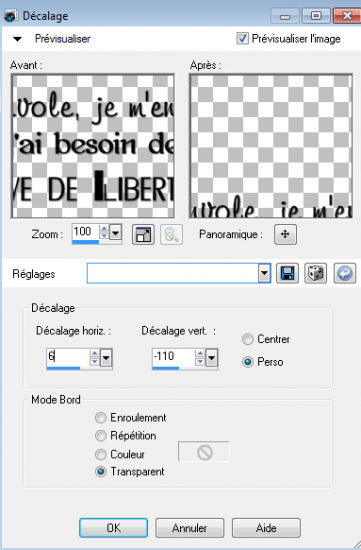Image resolution: width=361 pixels, height=550 pixels.
Task: Decrease Décalage vert. with down arrow
Action: (200, 361)
